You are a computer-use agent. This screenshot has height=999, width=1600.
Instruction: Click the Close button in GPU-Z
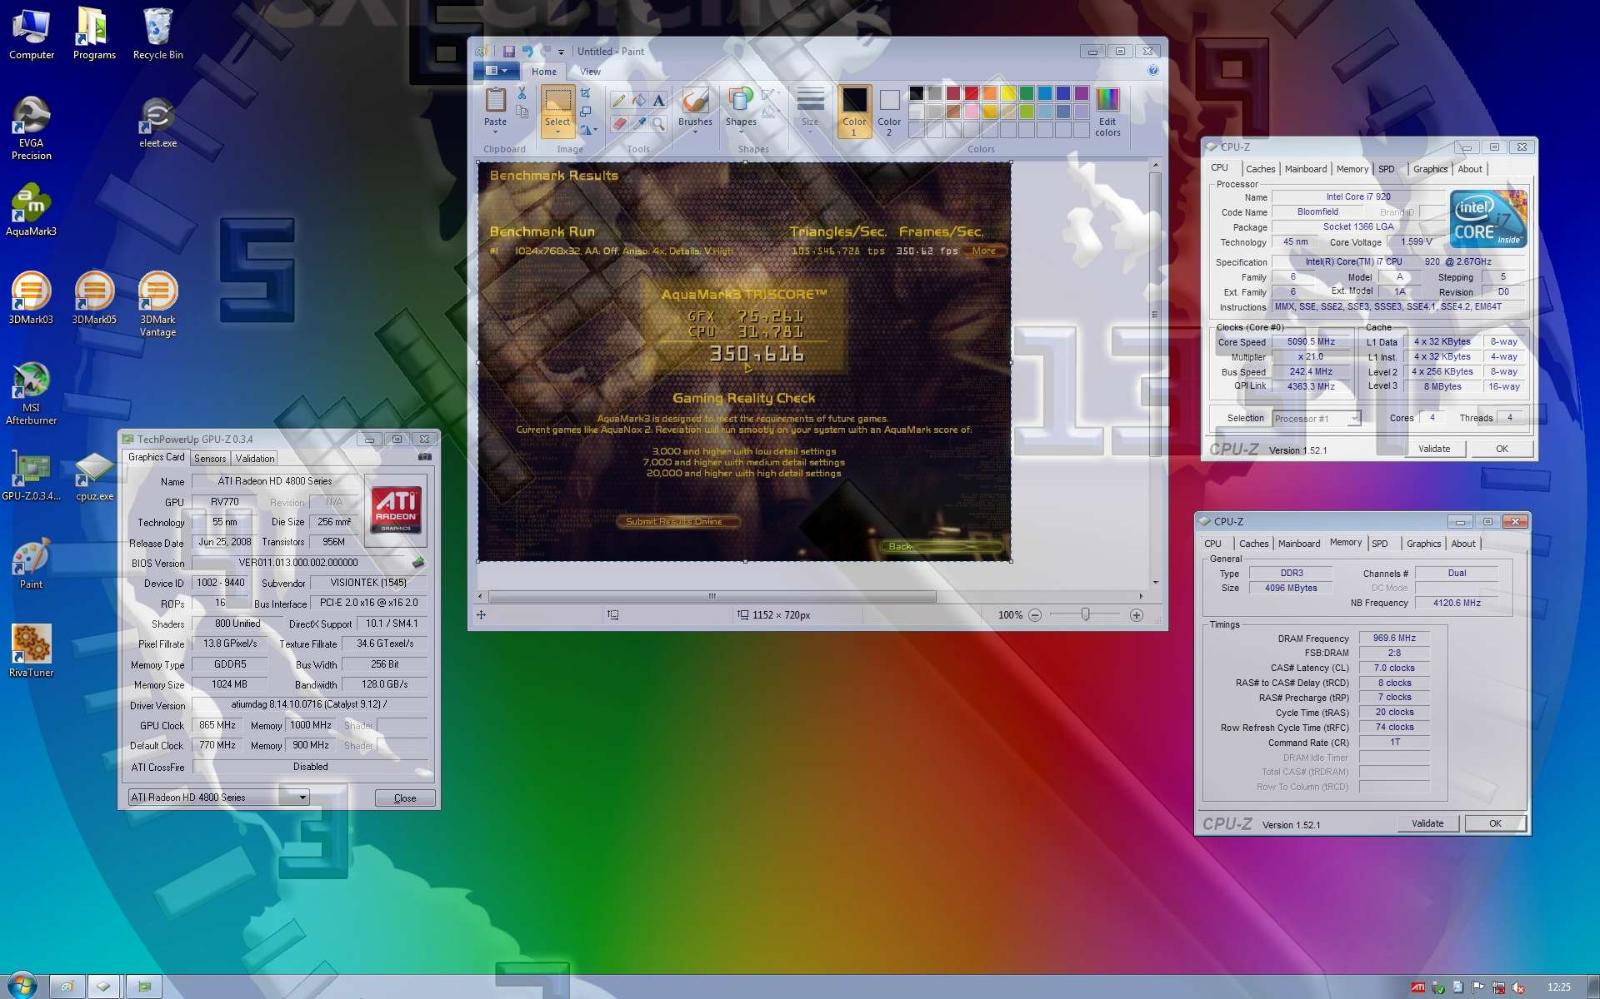pos(405,798)
